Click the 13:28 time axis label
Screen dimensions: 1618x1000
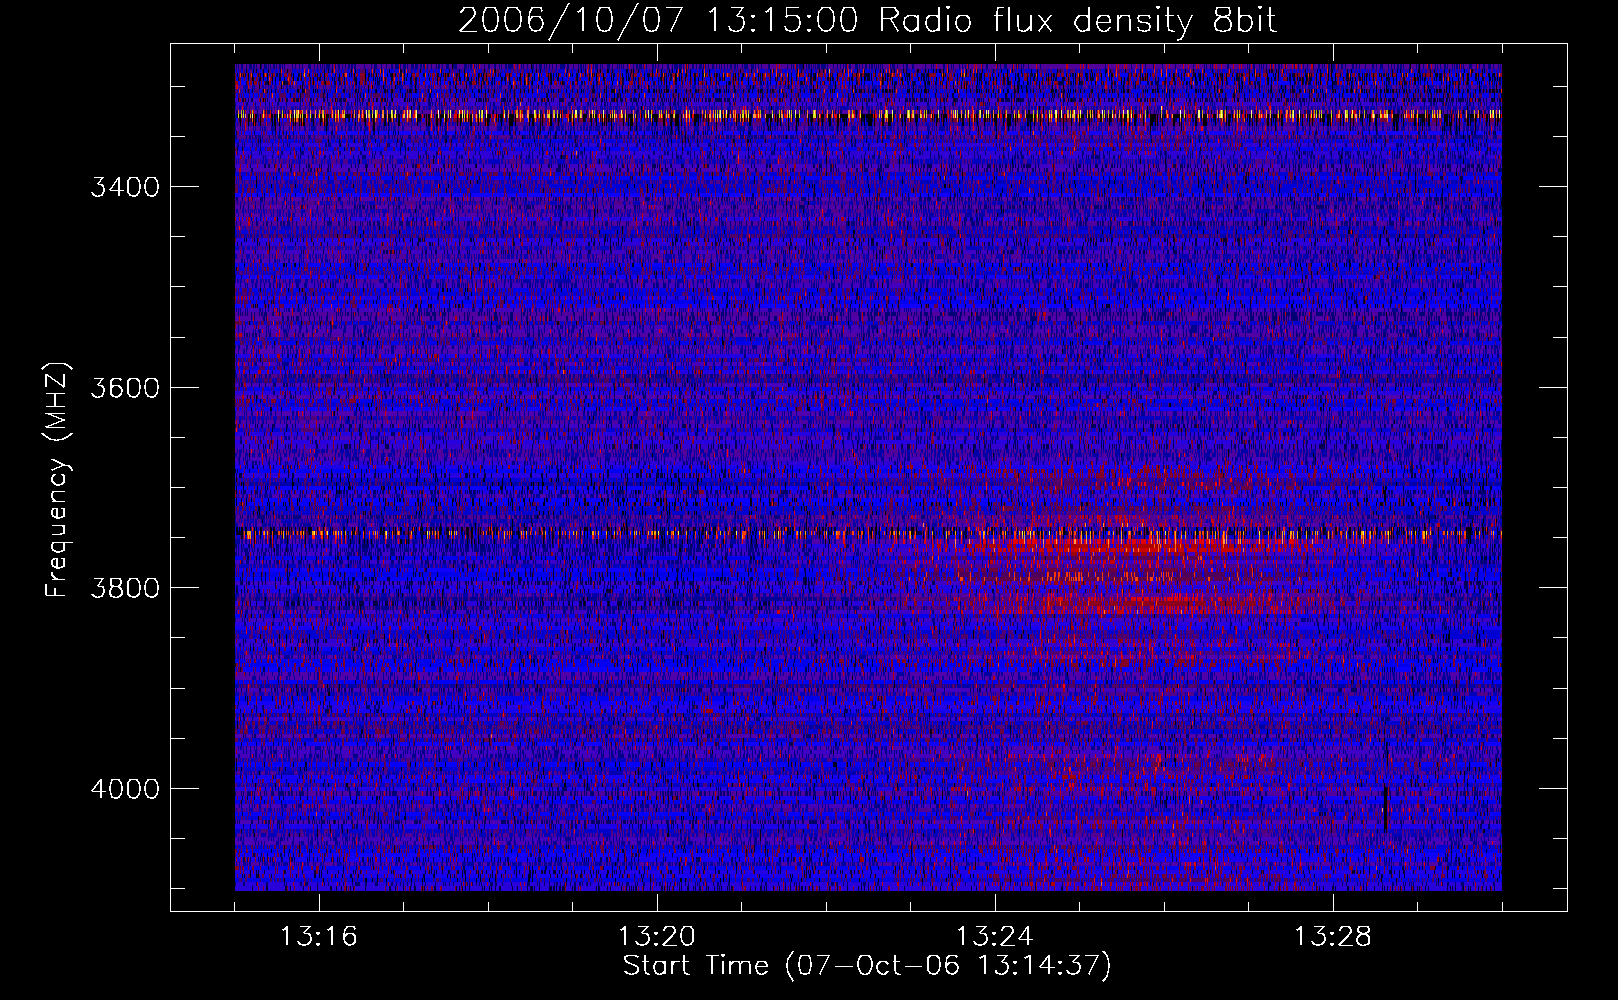click(x=1333, y=937)
